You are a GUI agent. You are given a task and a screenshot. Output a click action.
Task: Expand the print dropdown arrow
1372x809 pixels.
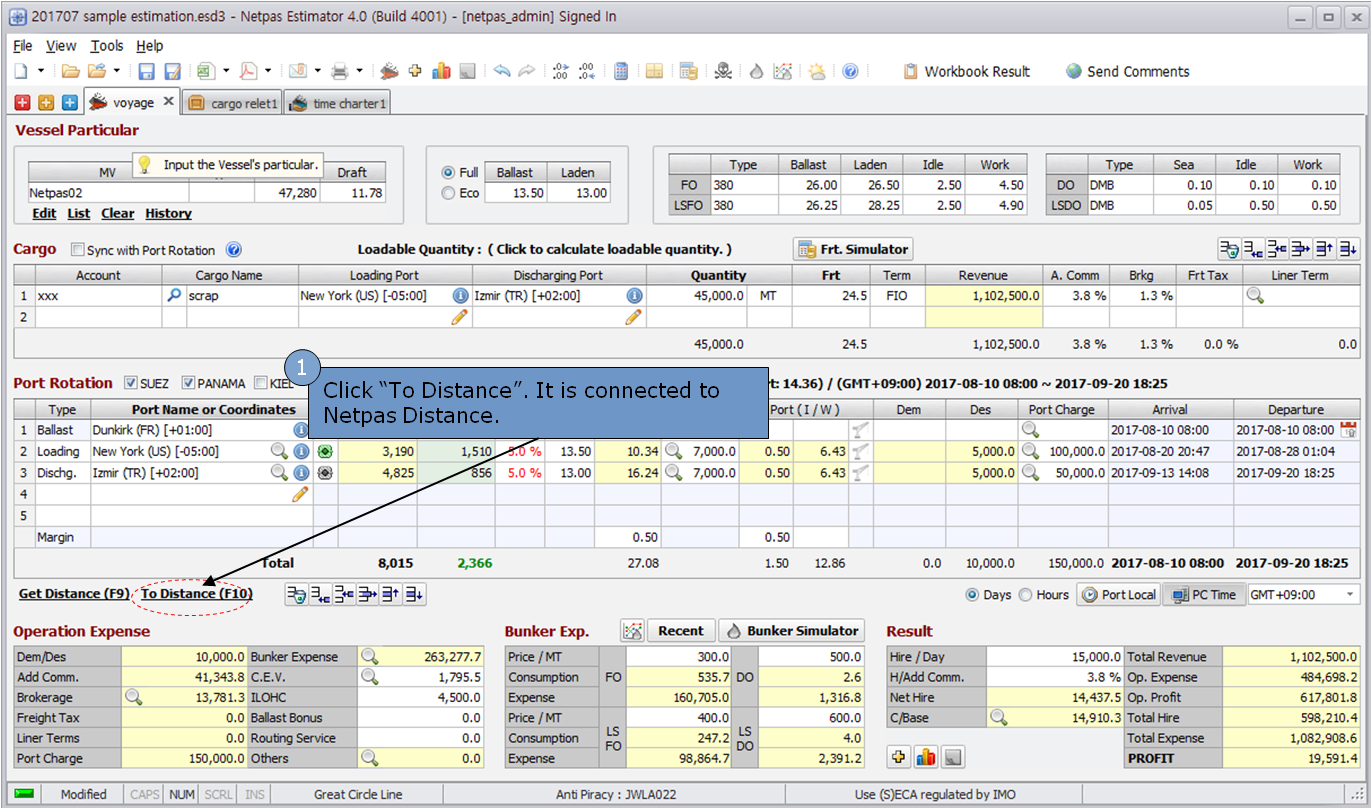[359, 71]
